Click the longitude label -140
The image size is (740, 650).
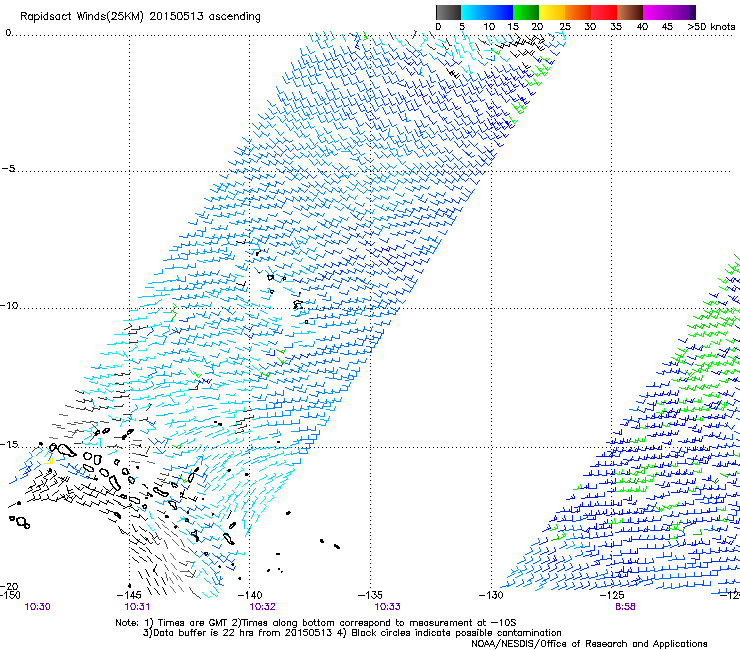[250, 595]
